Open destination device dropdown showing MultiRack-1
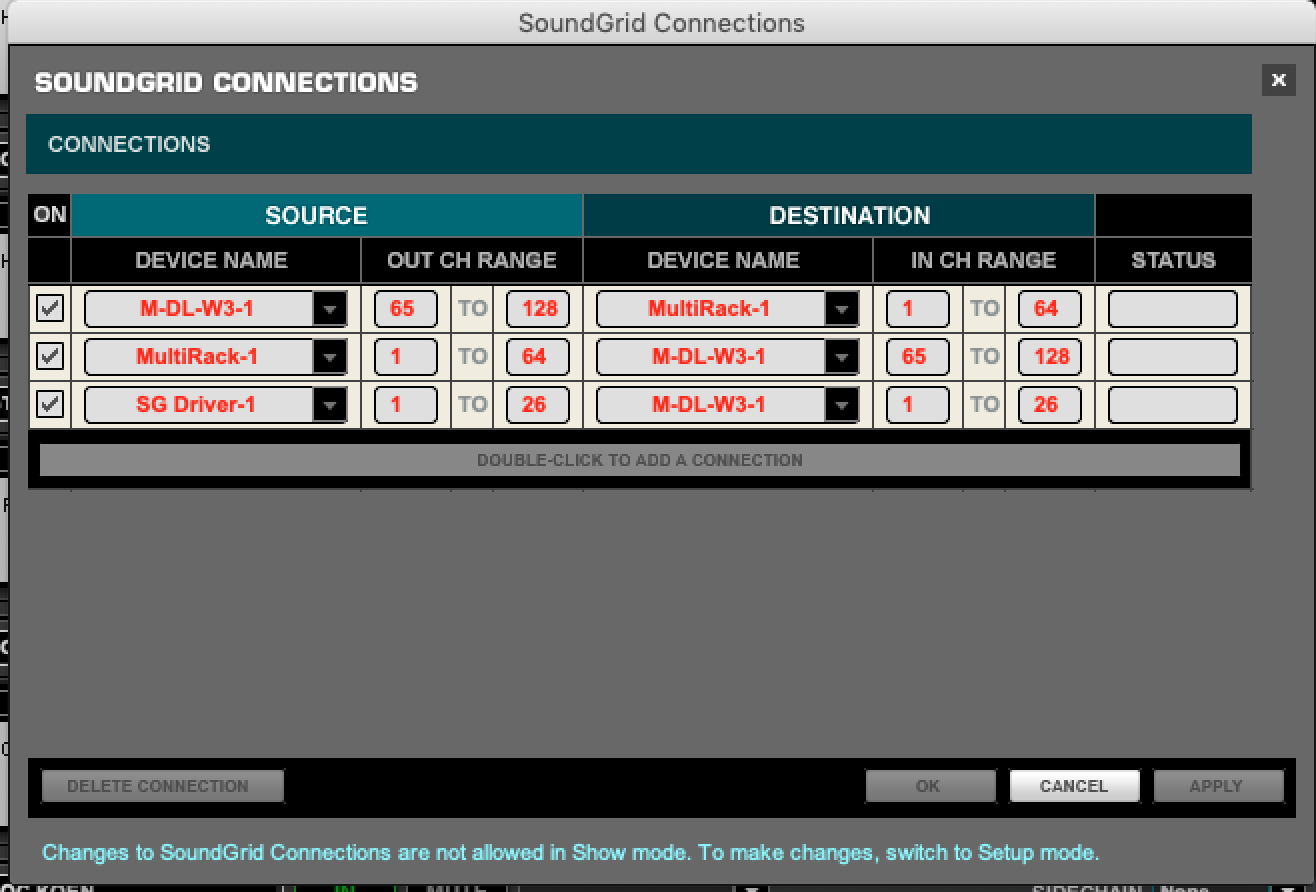This screenshot has height=892, width=1316. coord(728,309)
